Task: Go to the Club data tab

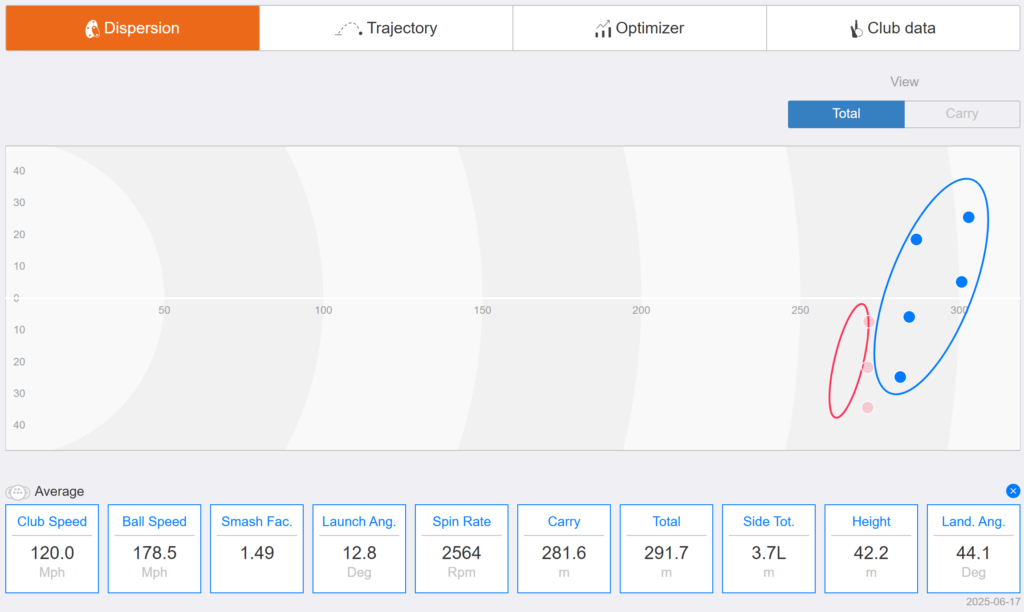Action: (x=893, y=28)
